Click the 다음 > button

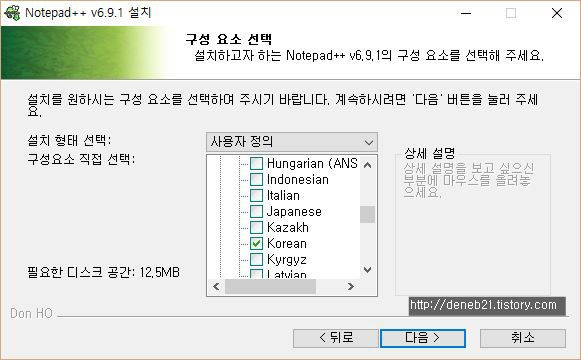point(423,338)
